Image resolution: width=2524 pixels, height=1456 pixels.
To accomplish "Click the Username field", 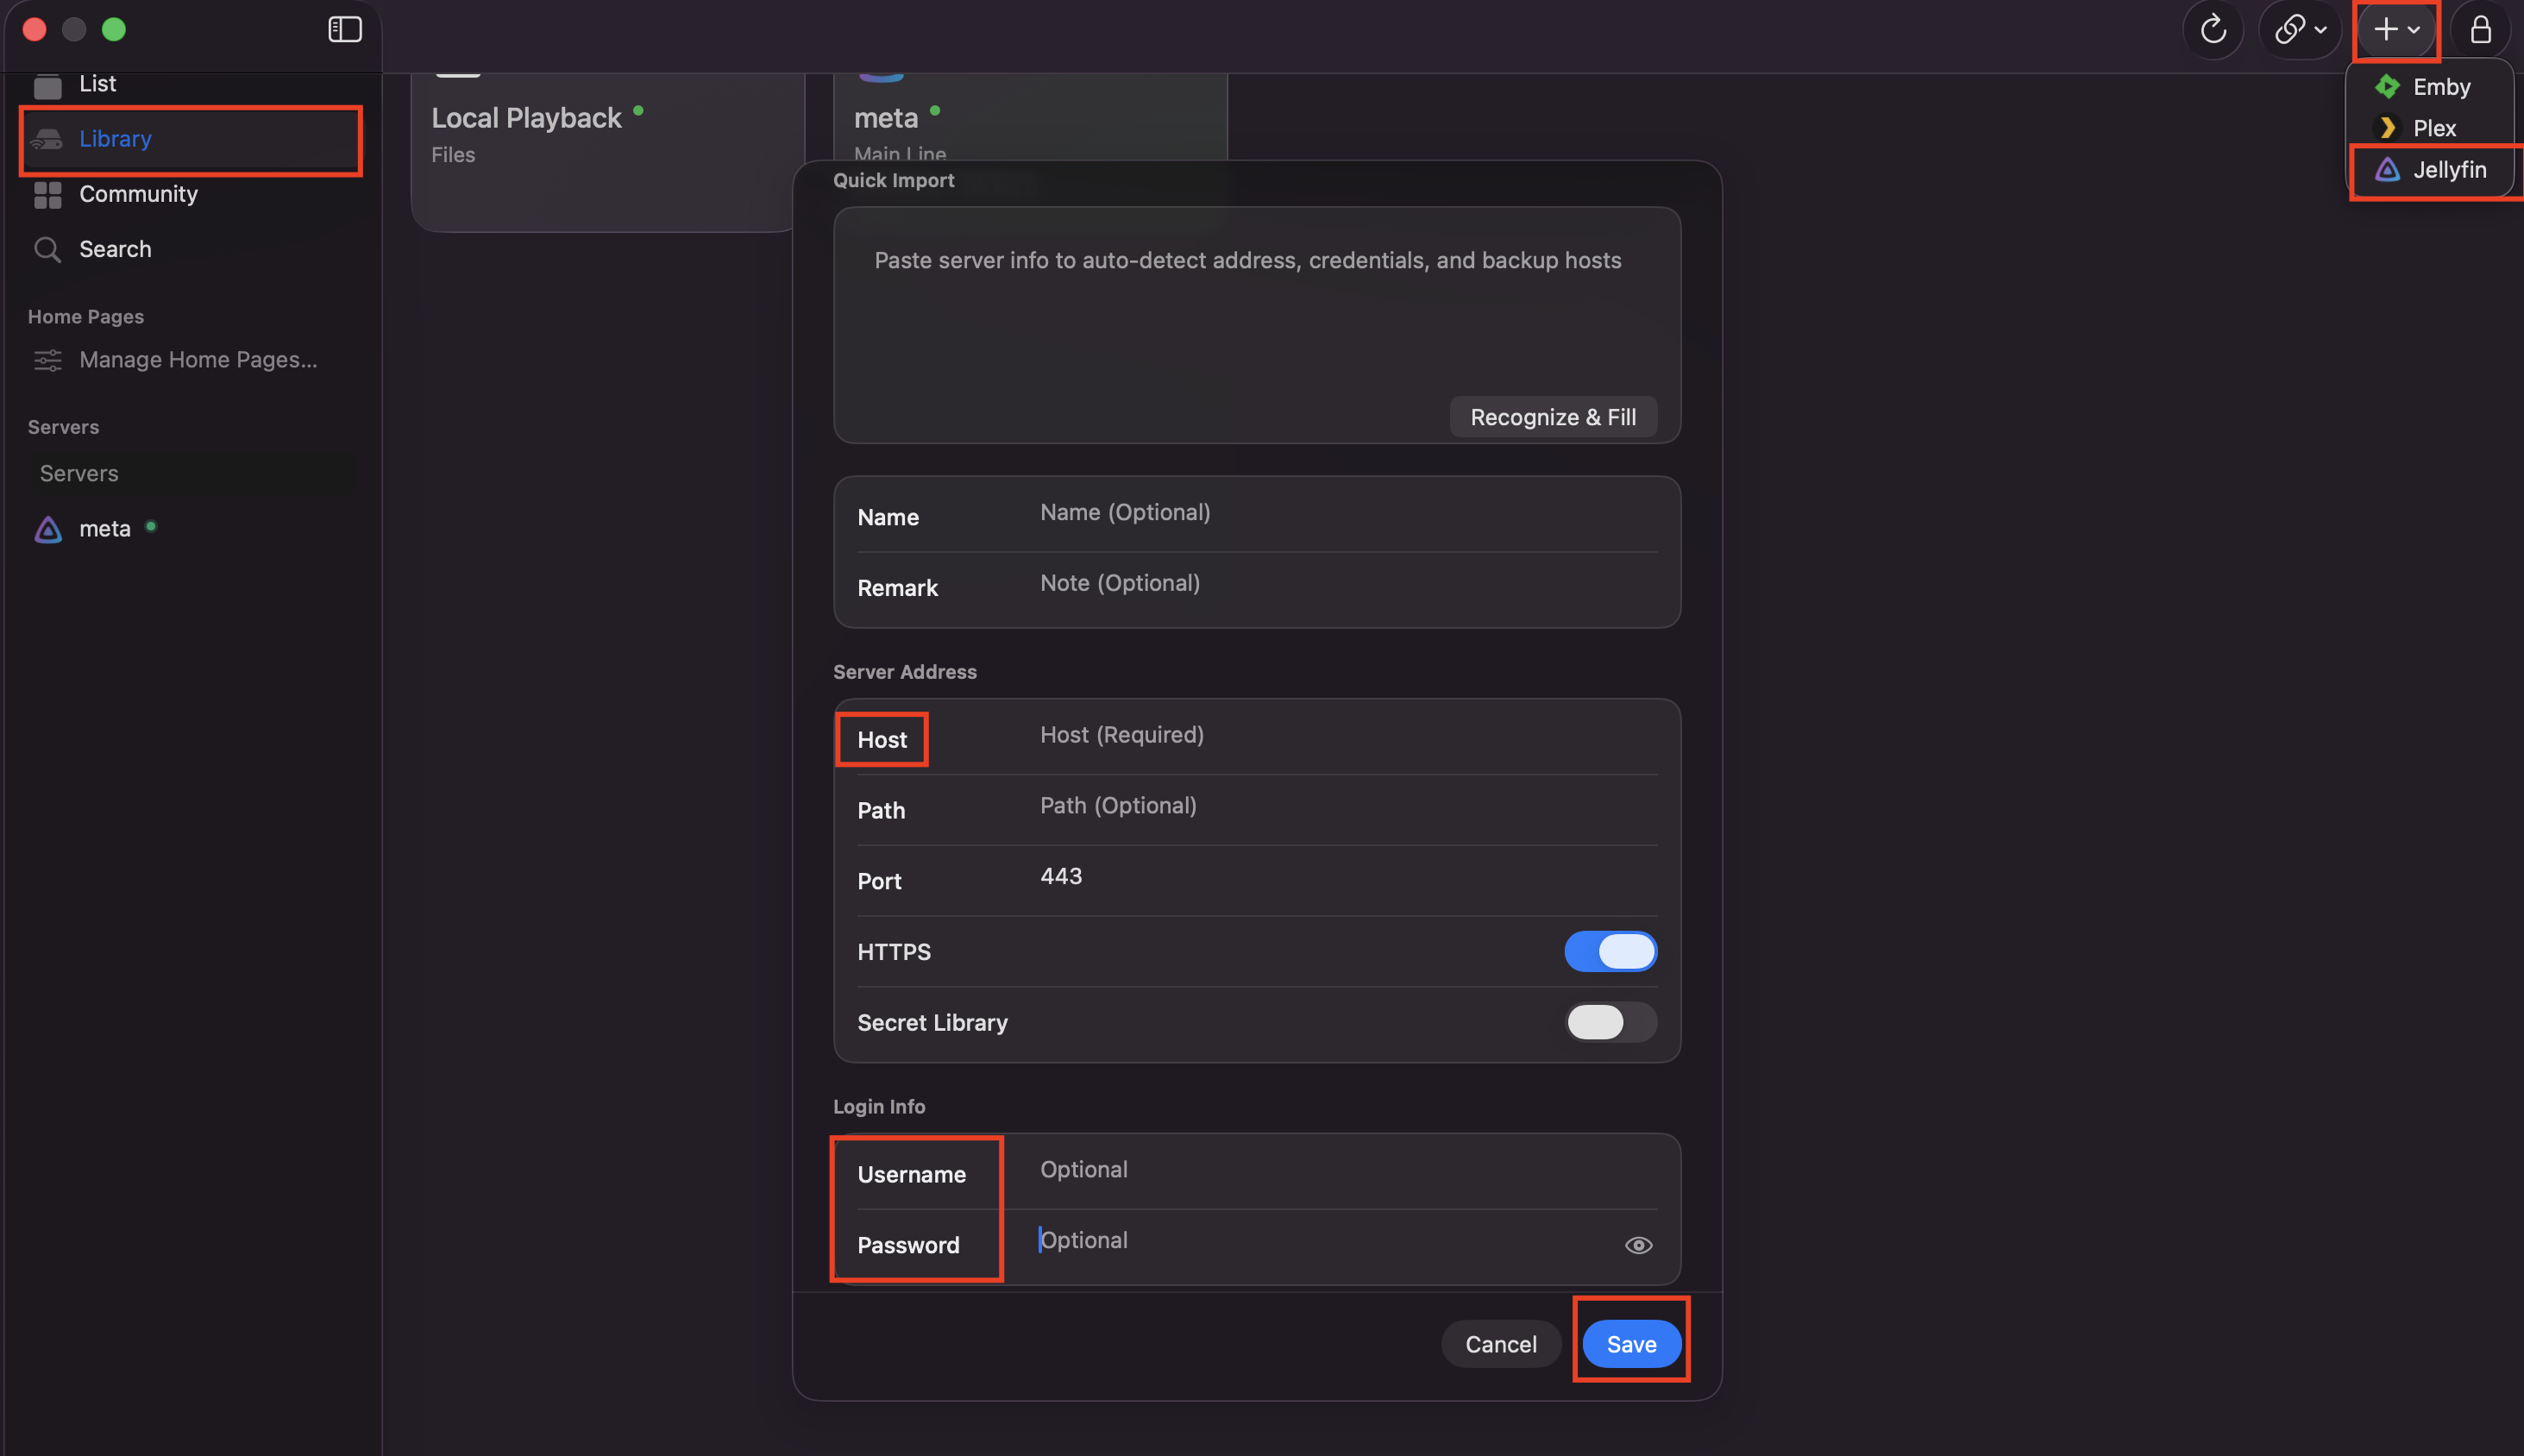I will (1347, 1170).
